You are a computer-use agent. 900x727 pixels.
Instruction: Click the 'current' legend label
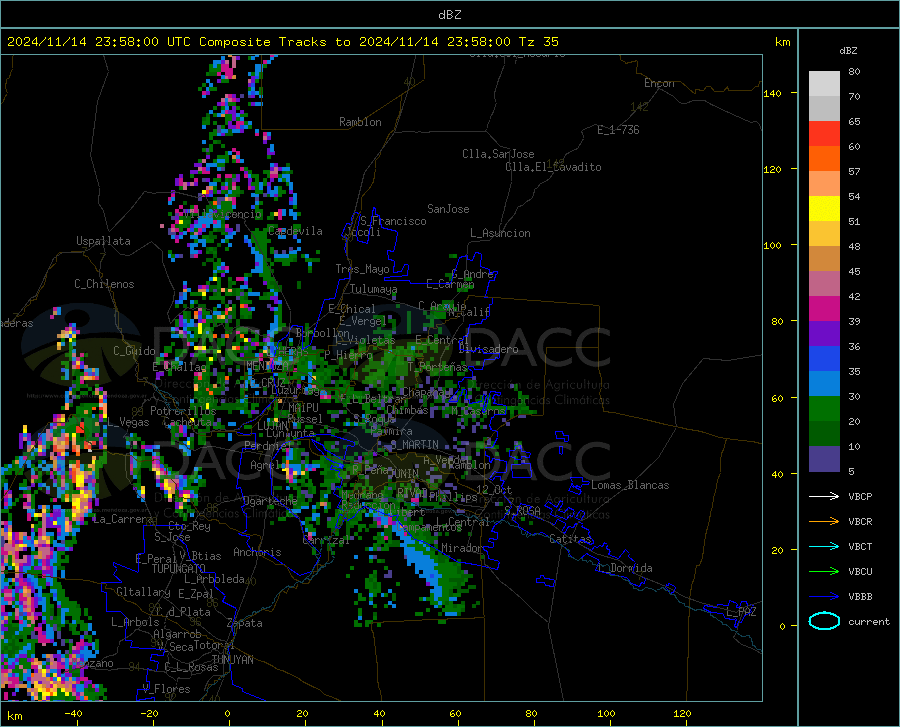(x=869, y=621)
